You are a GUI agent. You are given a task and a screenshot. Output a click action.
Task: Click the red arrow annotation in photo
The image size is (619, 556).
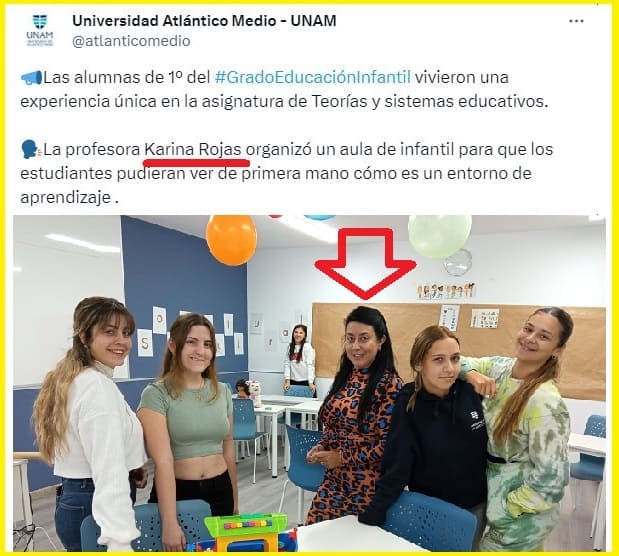click(365, 263)
